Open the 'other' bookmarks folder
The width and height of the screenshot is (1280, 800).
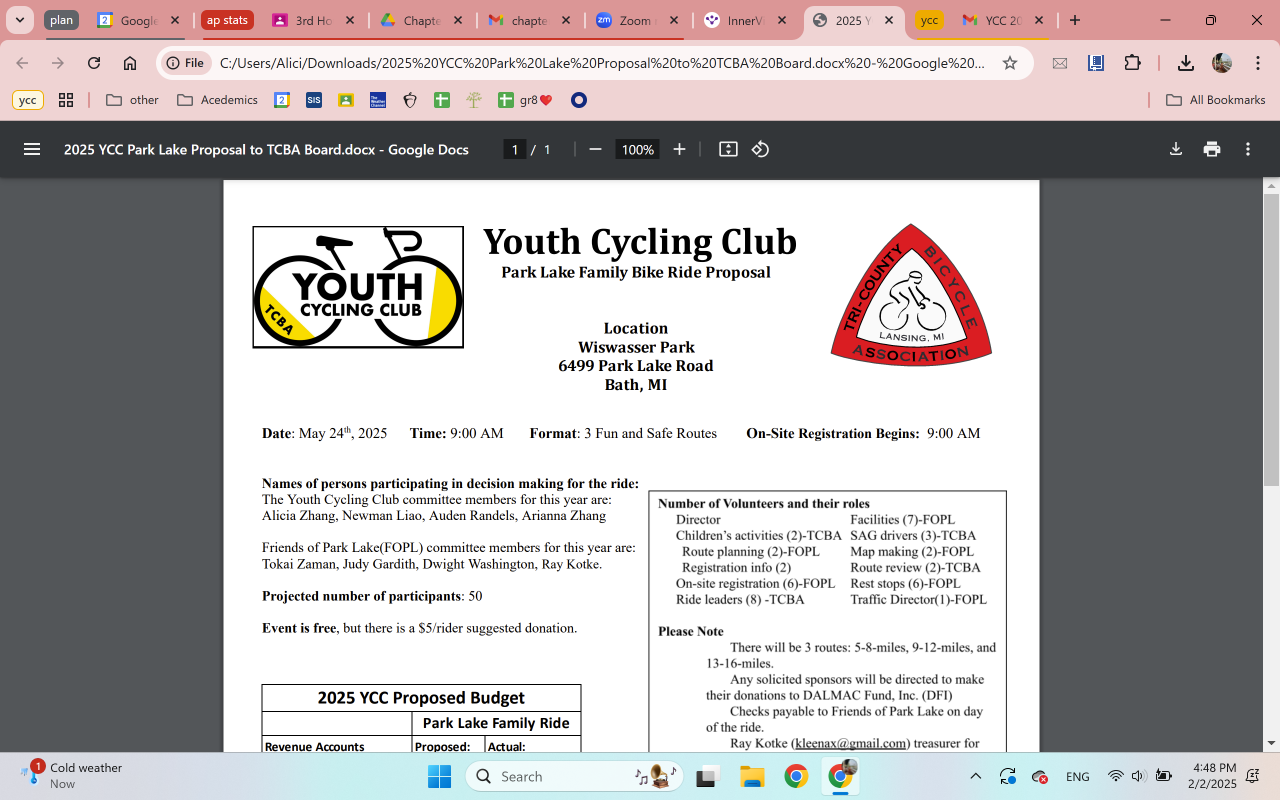pyautogui.click(x=132, y=100)
